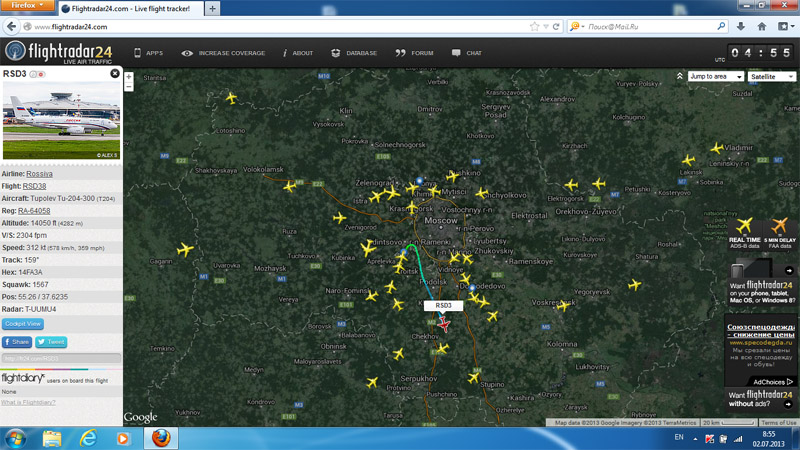Open the 'What is Flightdiary?' link

pos(28,403)
